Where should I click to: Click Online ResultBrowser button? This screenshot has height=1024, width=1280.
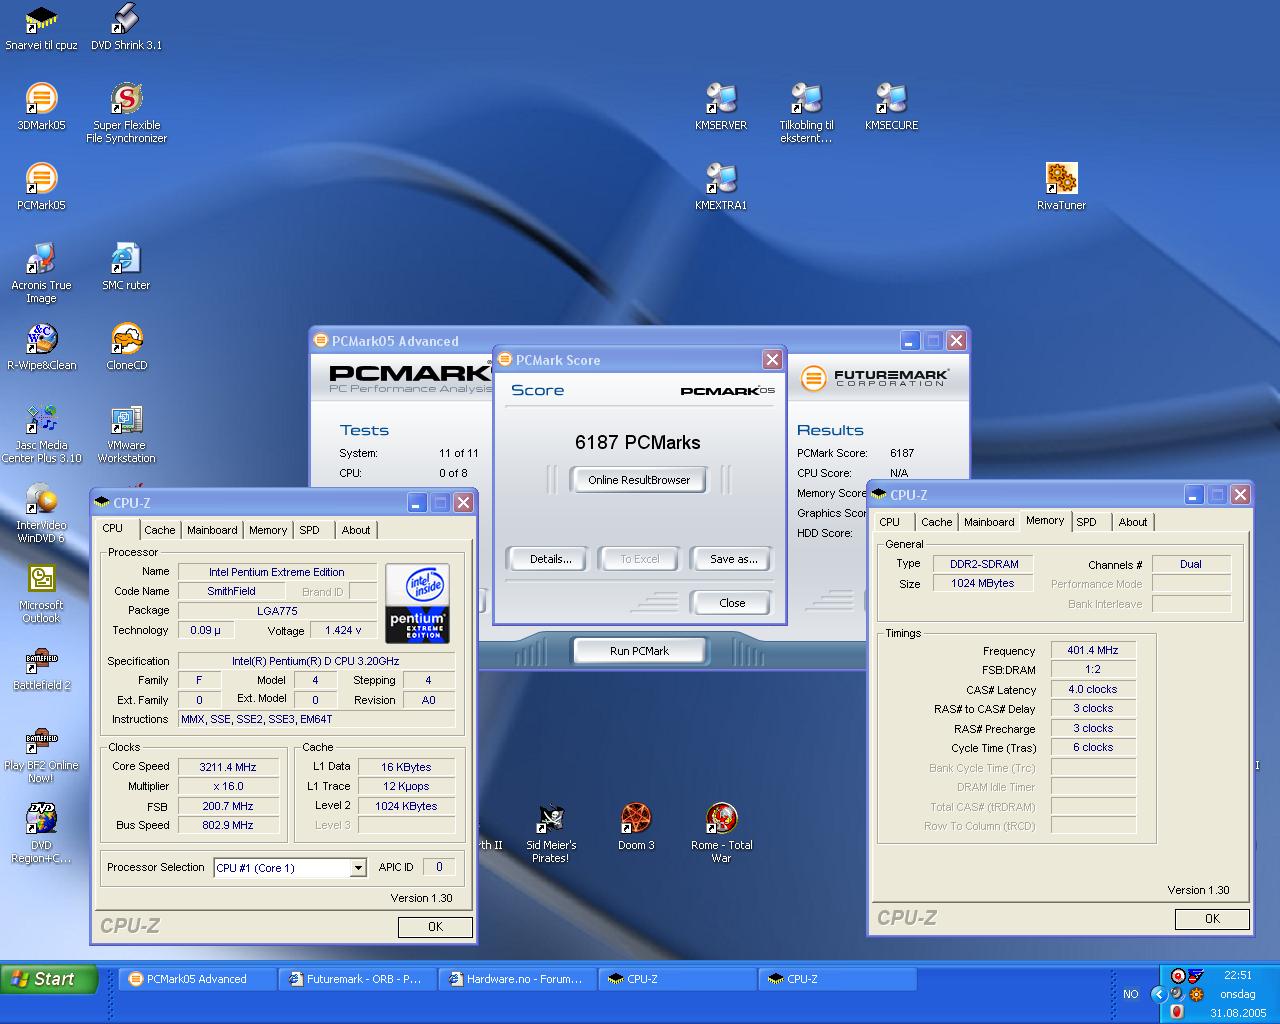(x=639, y=480)
